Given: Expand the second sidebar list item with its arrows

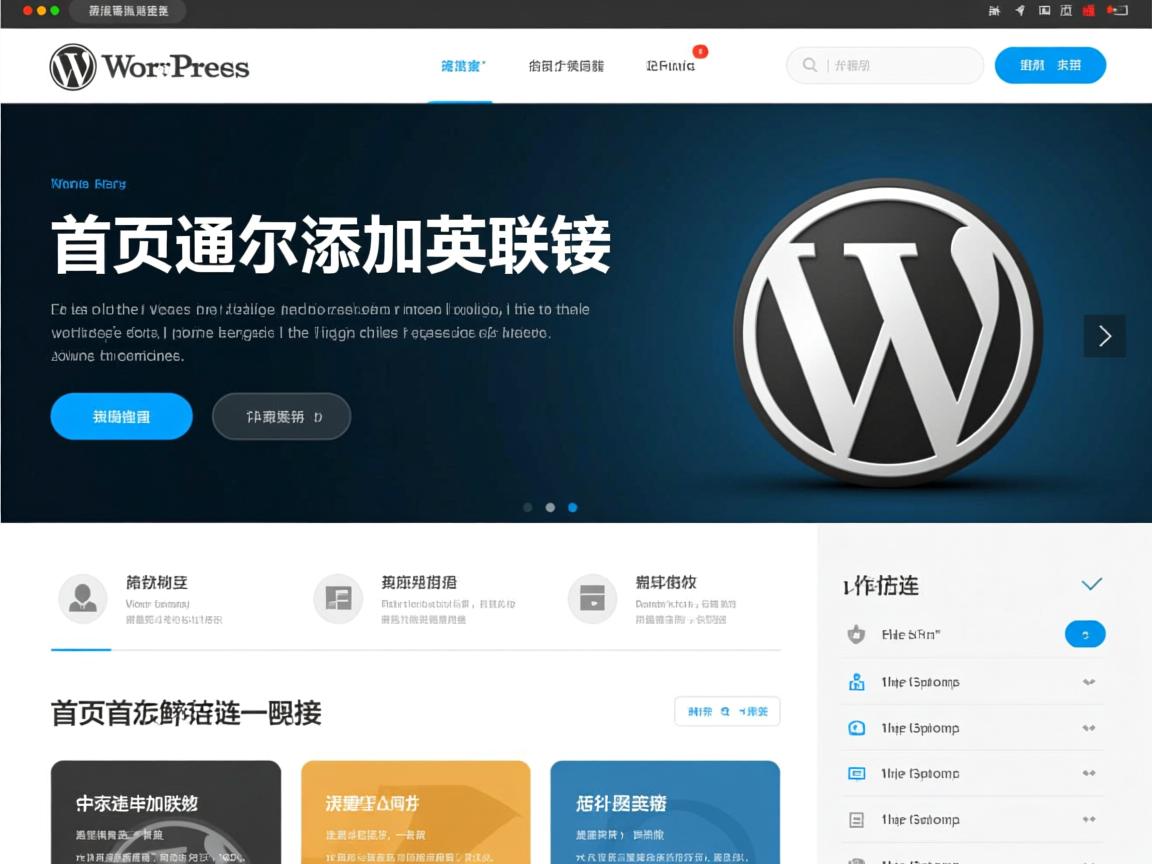Looking at the screenshot, I should point(1089,682).
